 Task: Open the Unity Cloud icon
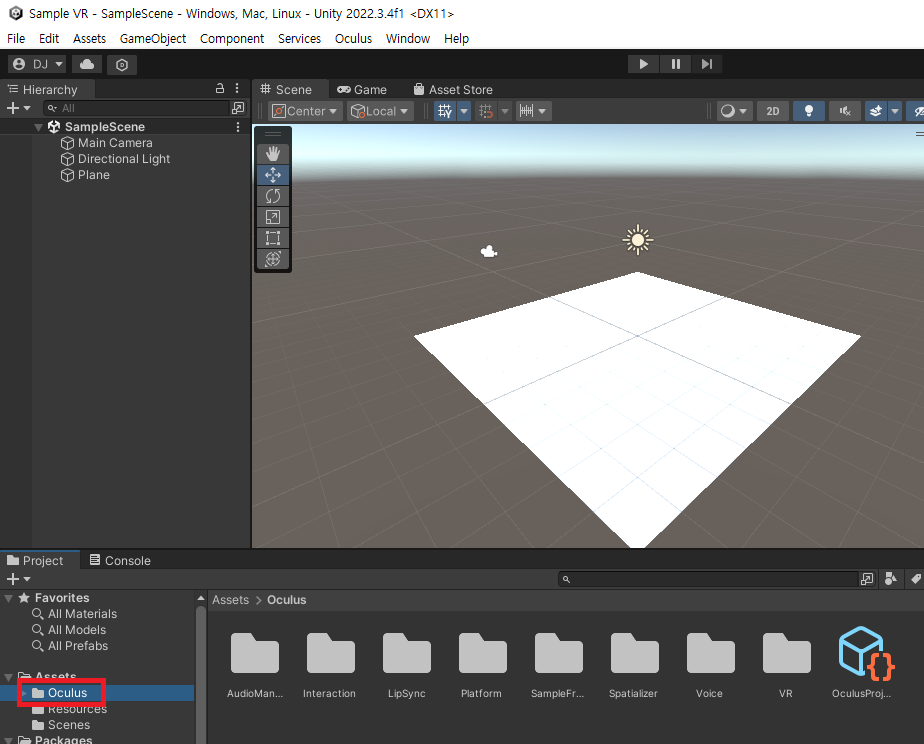[87, 64]
